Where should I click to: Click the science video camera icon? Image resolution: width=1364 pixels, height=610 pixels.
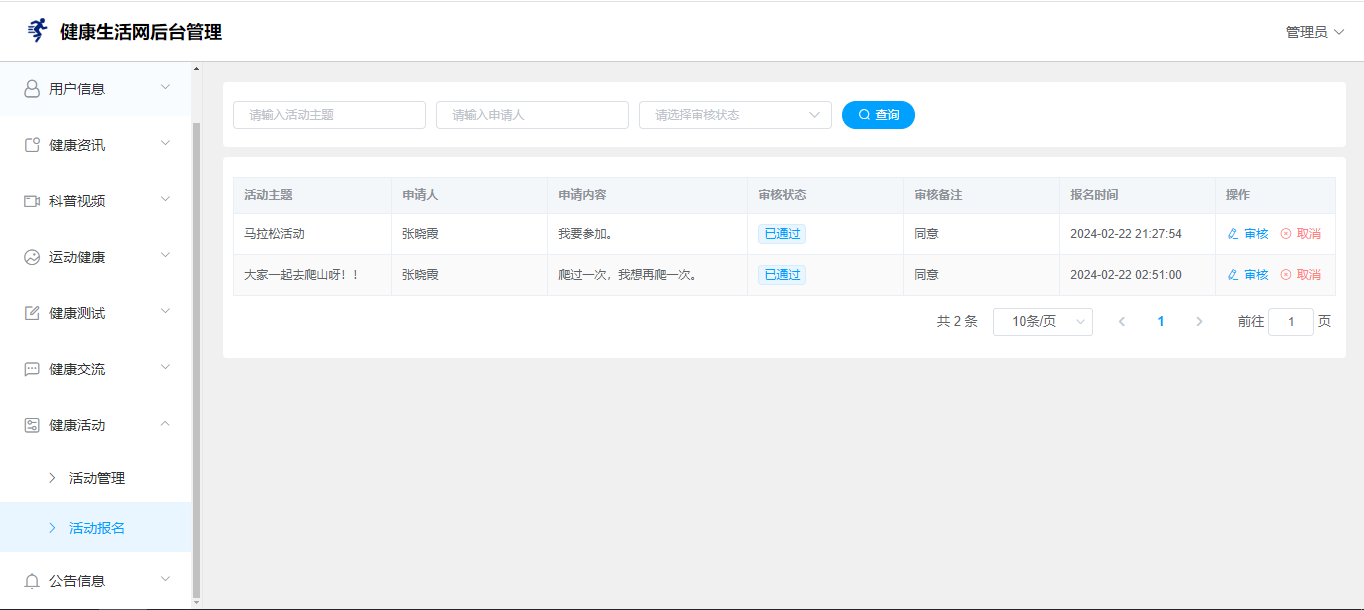(x=32, y=201)
